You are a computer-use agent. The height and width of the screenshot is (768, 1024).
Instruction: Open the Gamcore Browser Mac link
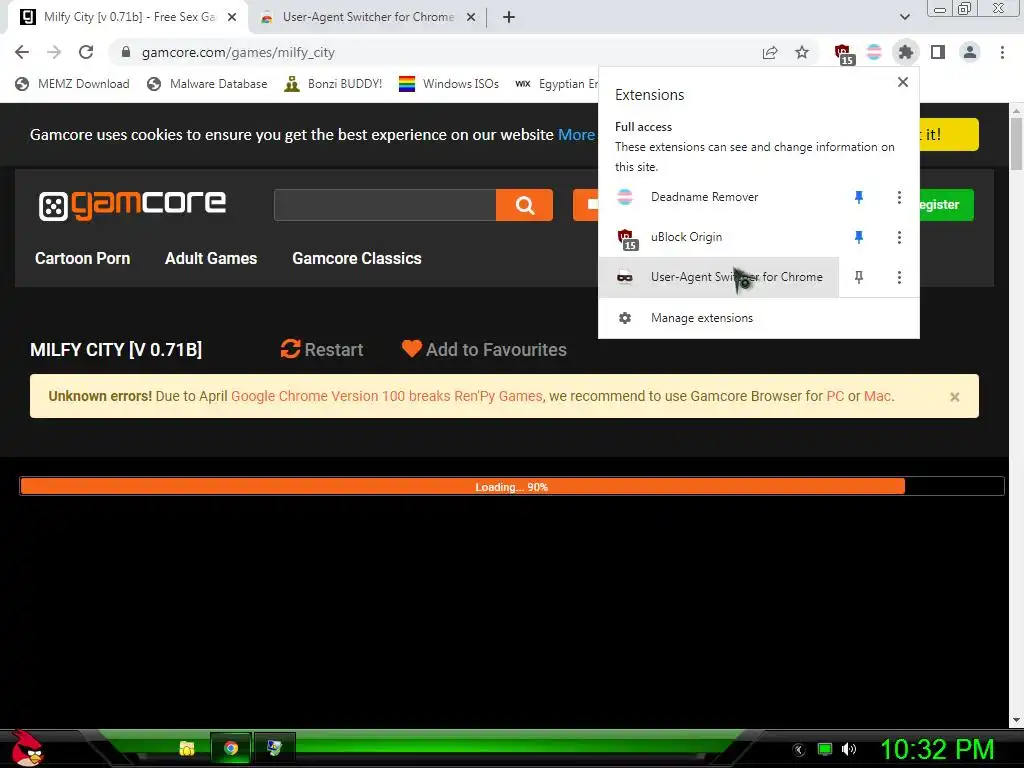coord(878,396)
